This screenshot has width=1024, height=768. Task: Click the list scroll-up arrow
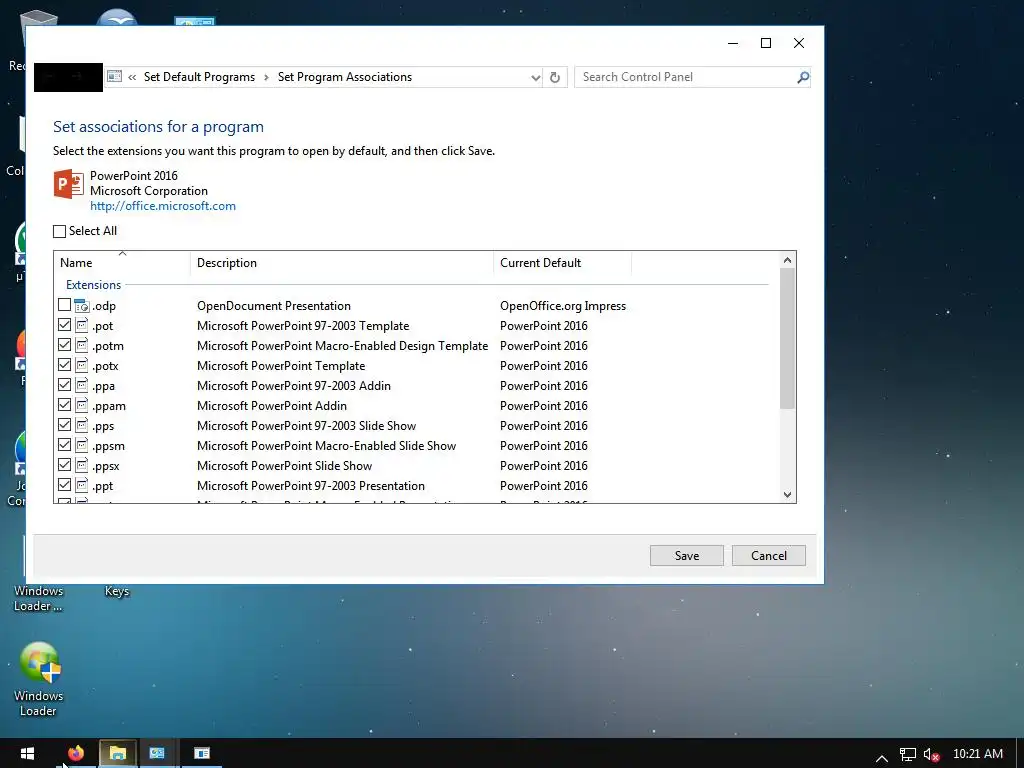point(788,260)
